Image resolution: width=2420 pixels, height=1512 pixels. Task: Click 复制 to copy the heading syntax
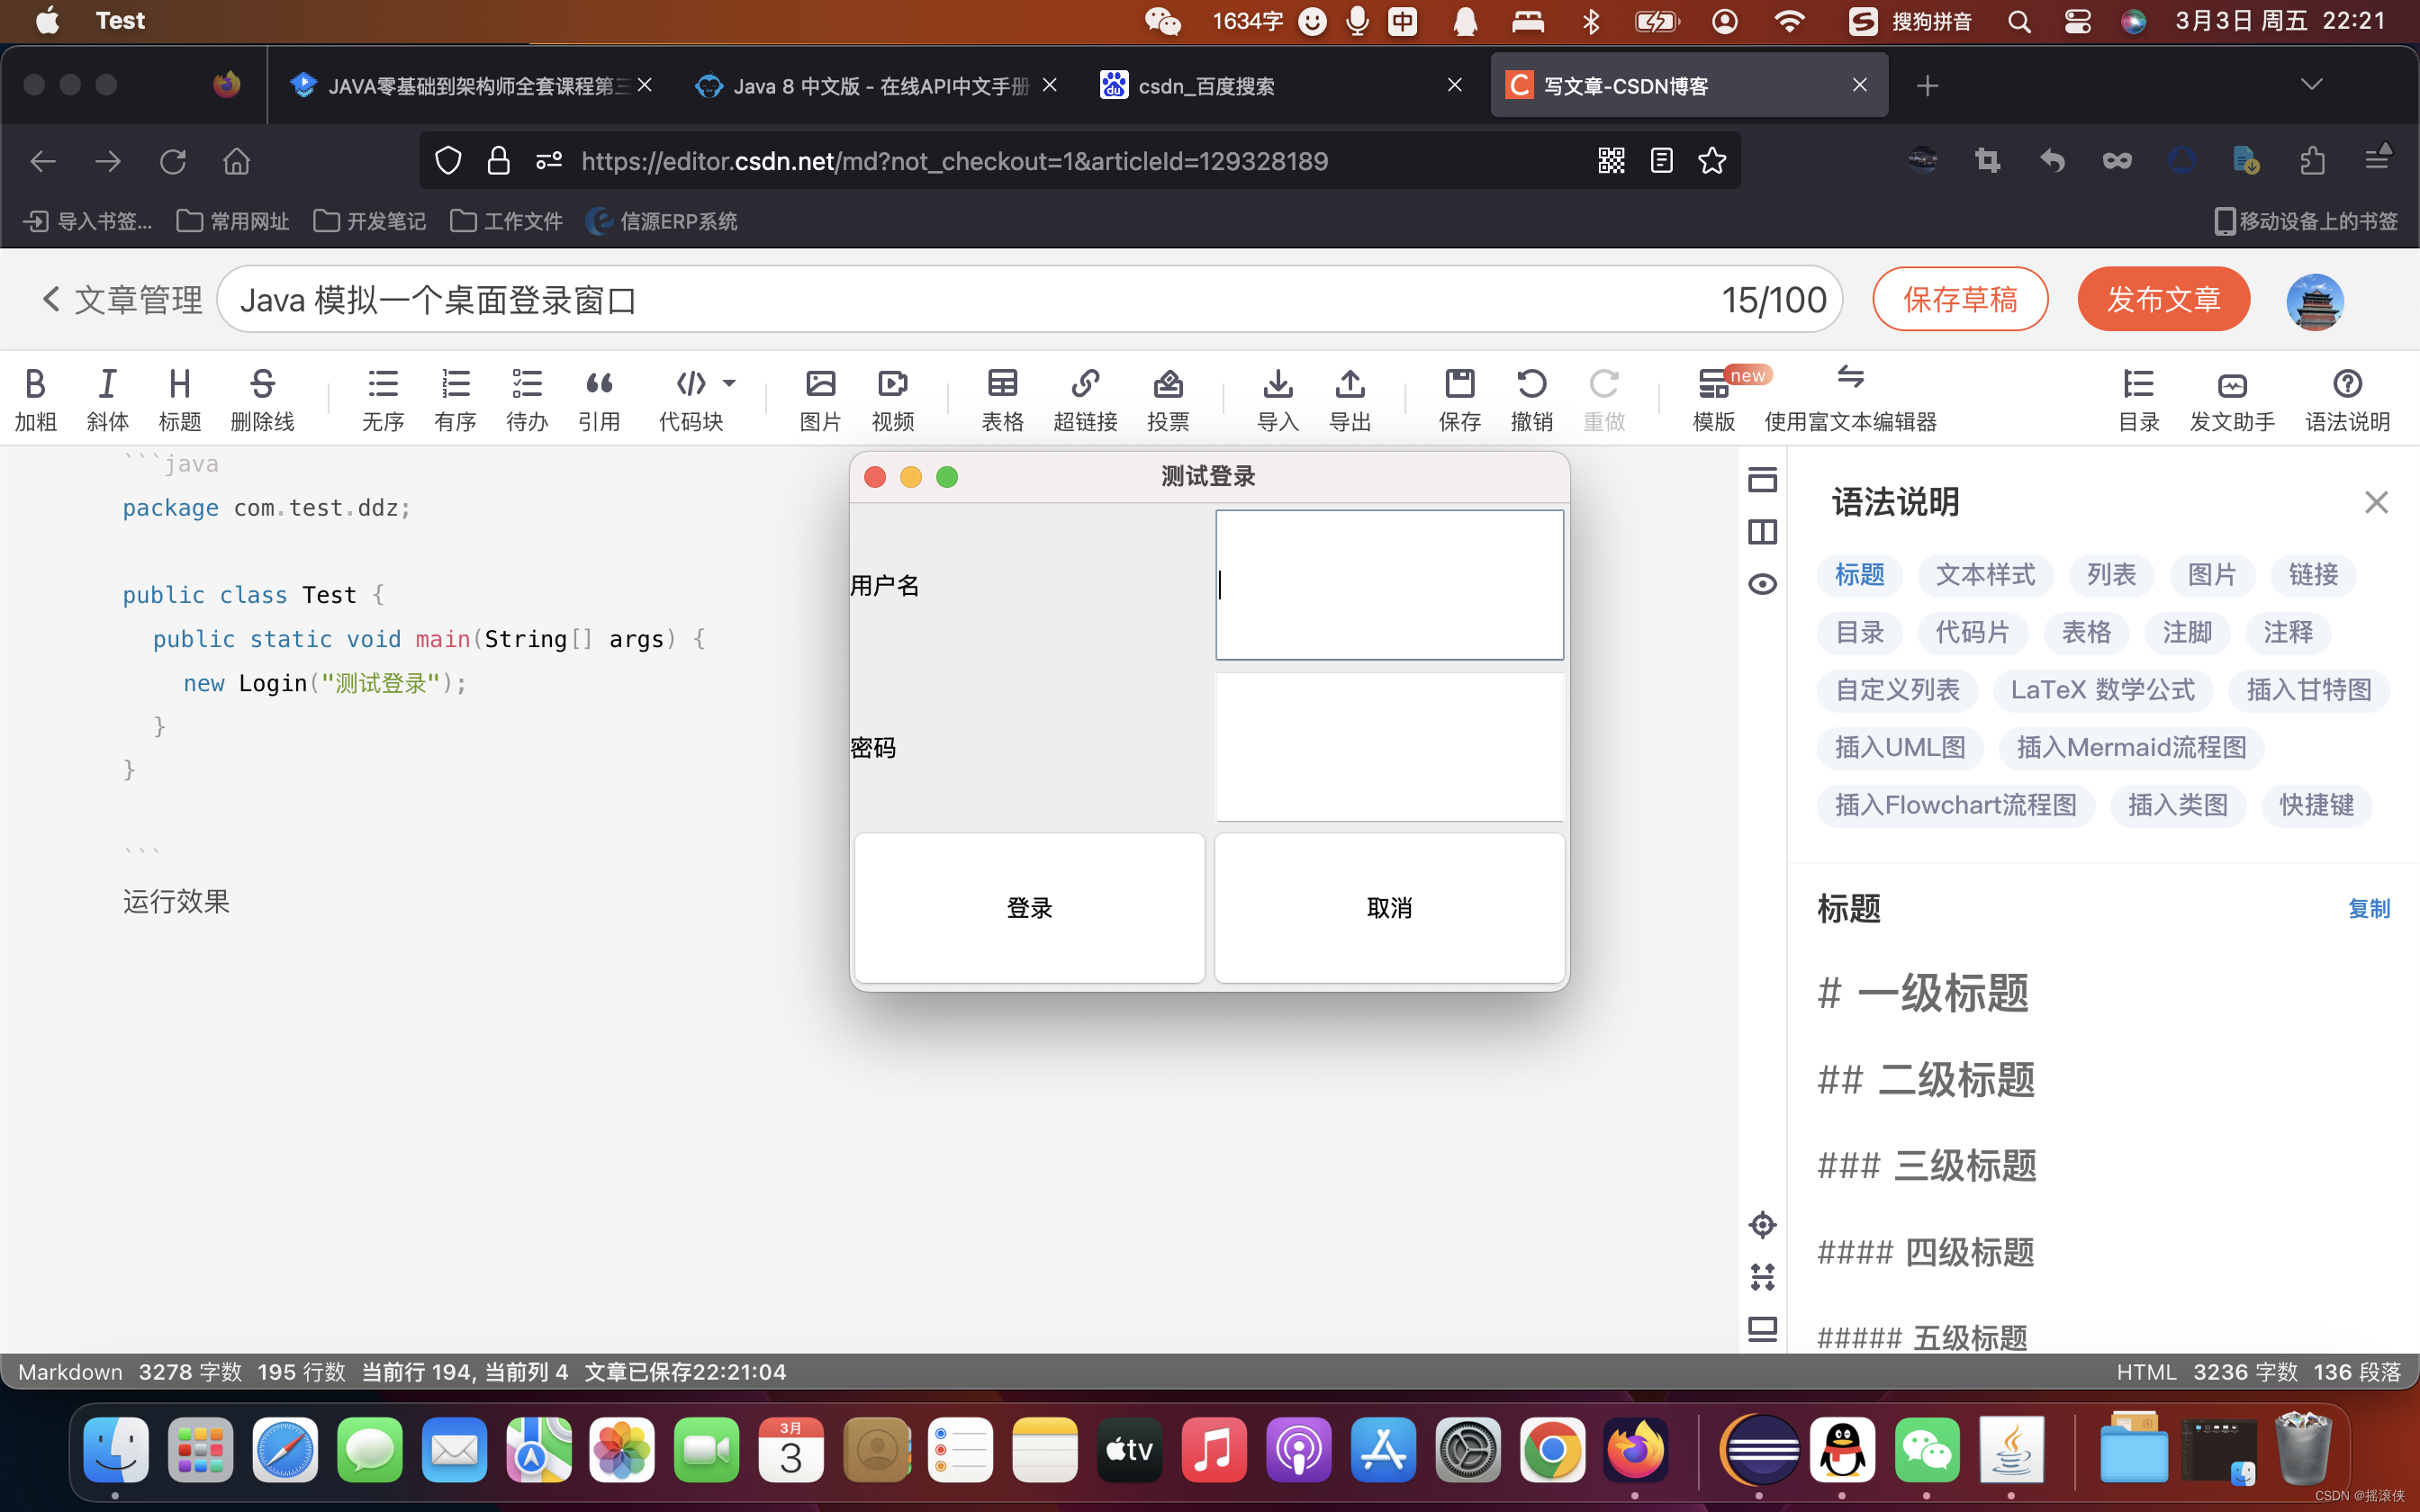coord(2369,908)
